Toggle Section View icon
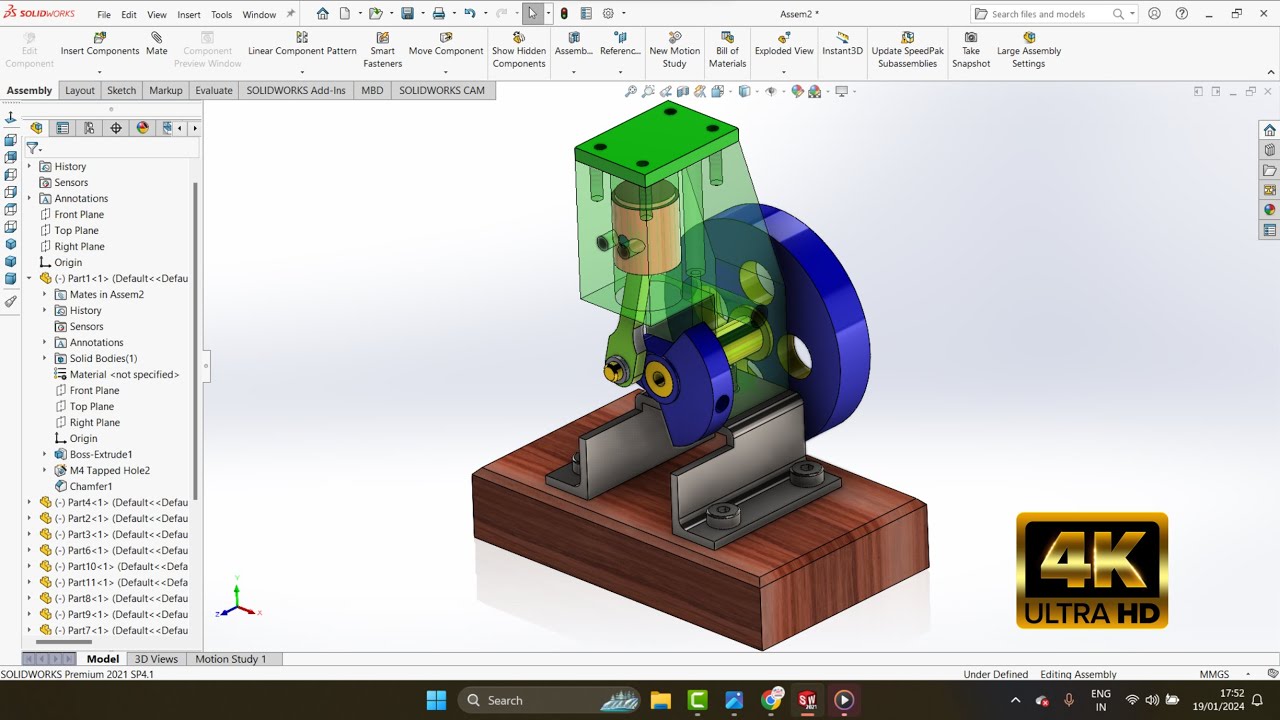Image resolution: width=1280 pixels, height=720 pixels. 682,91
